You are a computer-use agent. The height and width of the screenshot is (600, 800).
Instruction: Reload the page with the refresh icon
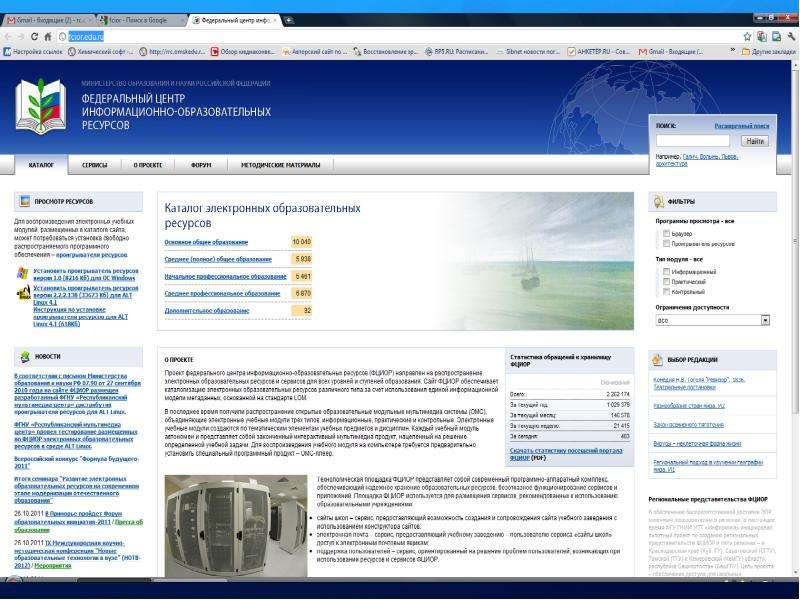pos(34,37)
